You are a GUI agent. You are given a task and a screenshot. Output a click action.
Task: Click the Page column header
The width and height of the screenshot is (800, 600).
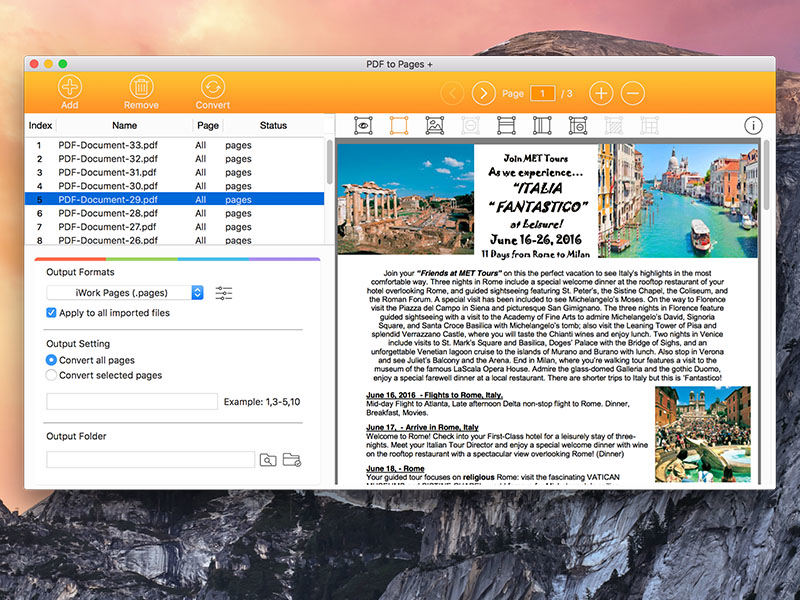(208, 126)
